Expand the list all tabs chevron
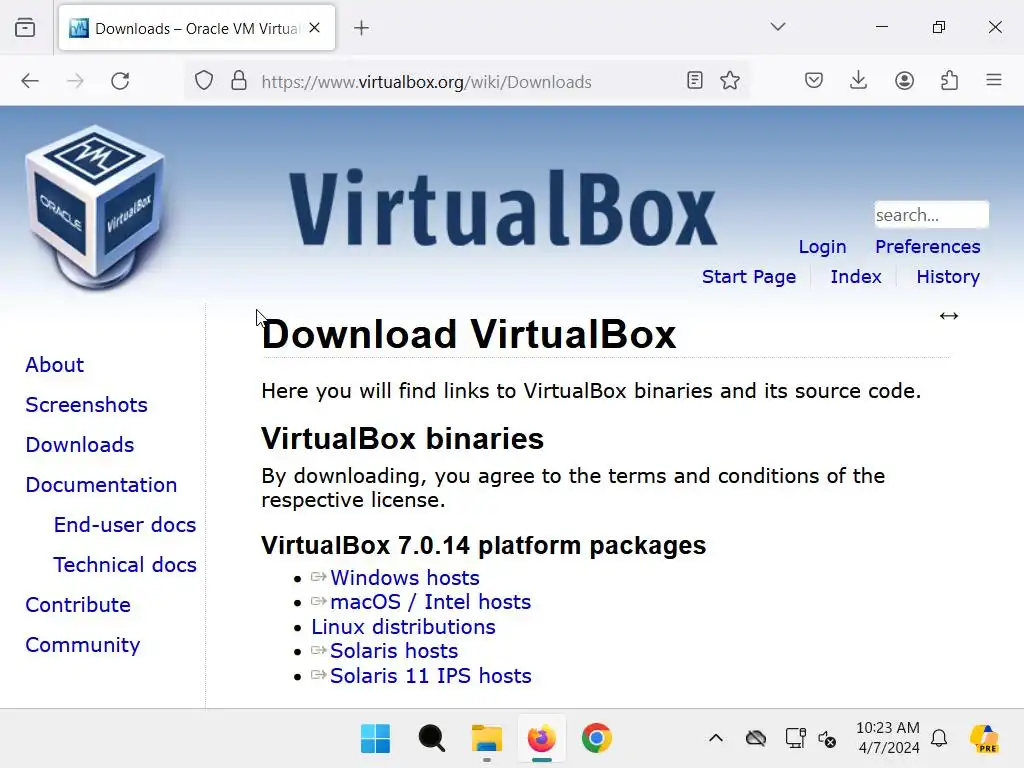The image size is (1024, 768). 777,27
